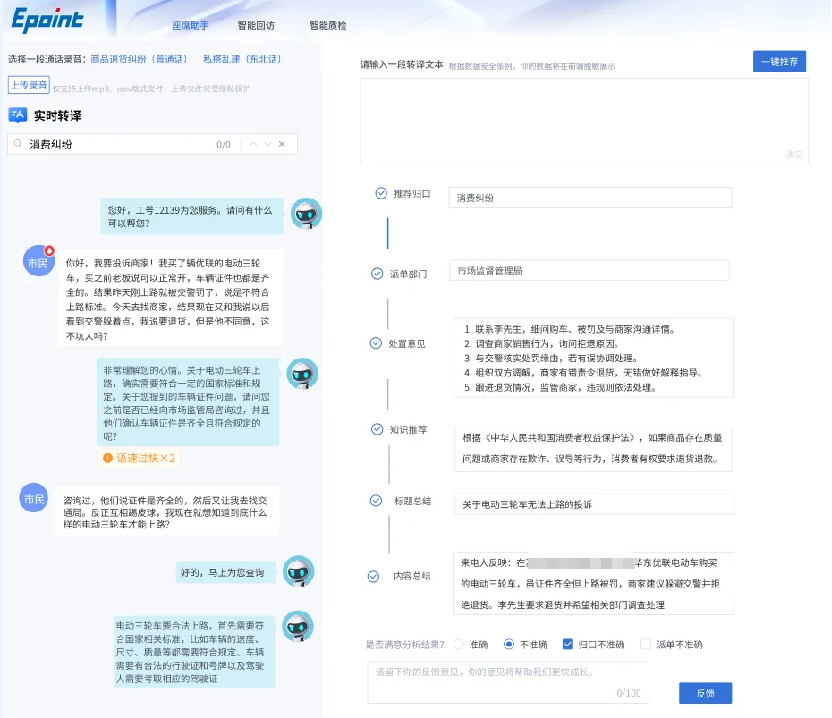The image size is (832, 718).
Task: Check the 派单不准确 checkbox
Action: [645, 644]
